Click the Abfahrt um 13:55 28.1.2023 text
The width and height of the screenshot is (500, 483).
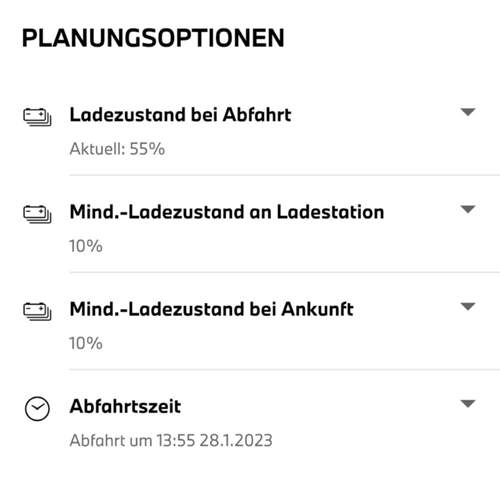tap(171, 440)
